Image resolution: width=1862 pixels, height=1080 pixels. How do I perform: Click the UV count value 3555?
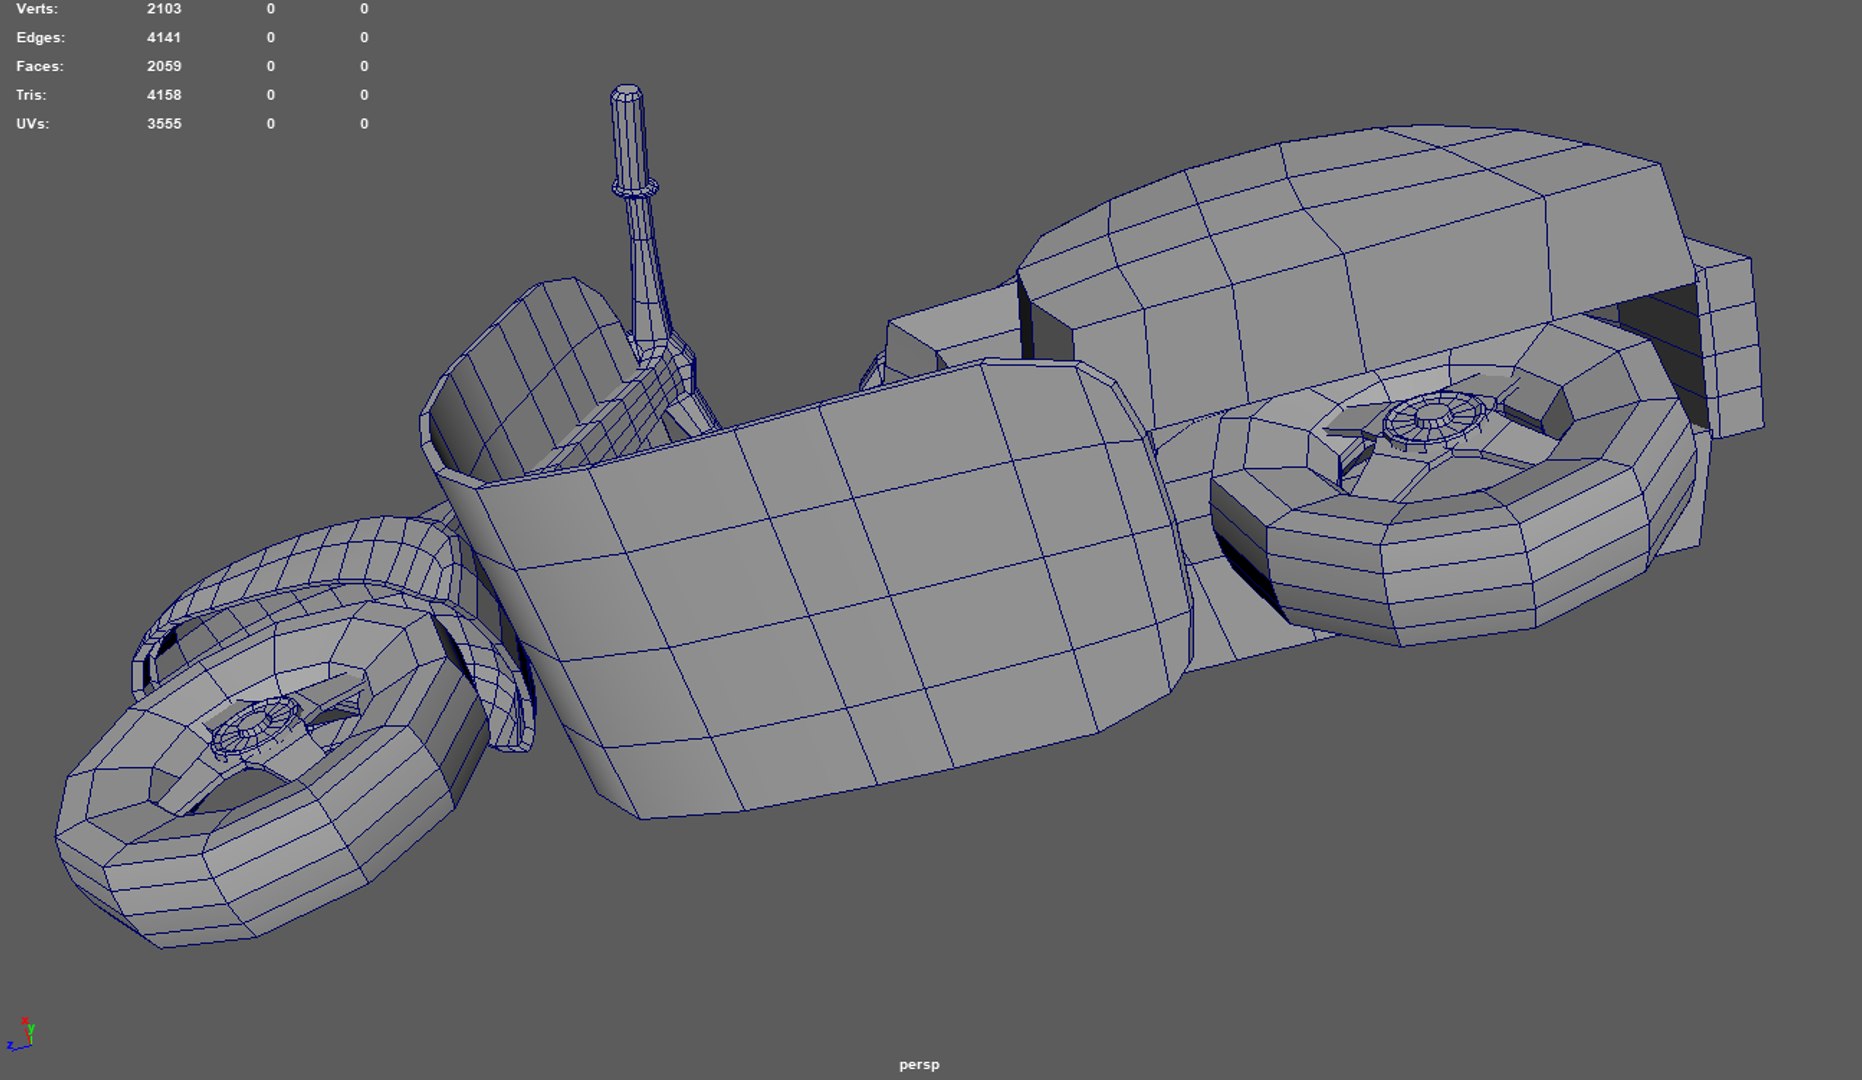[x=164, y=124]
